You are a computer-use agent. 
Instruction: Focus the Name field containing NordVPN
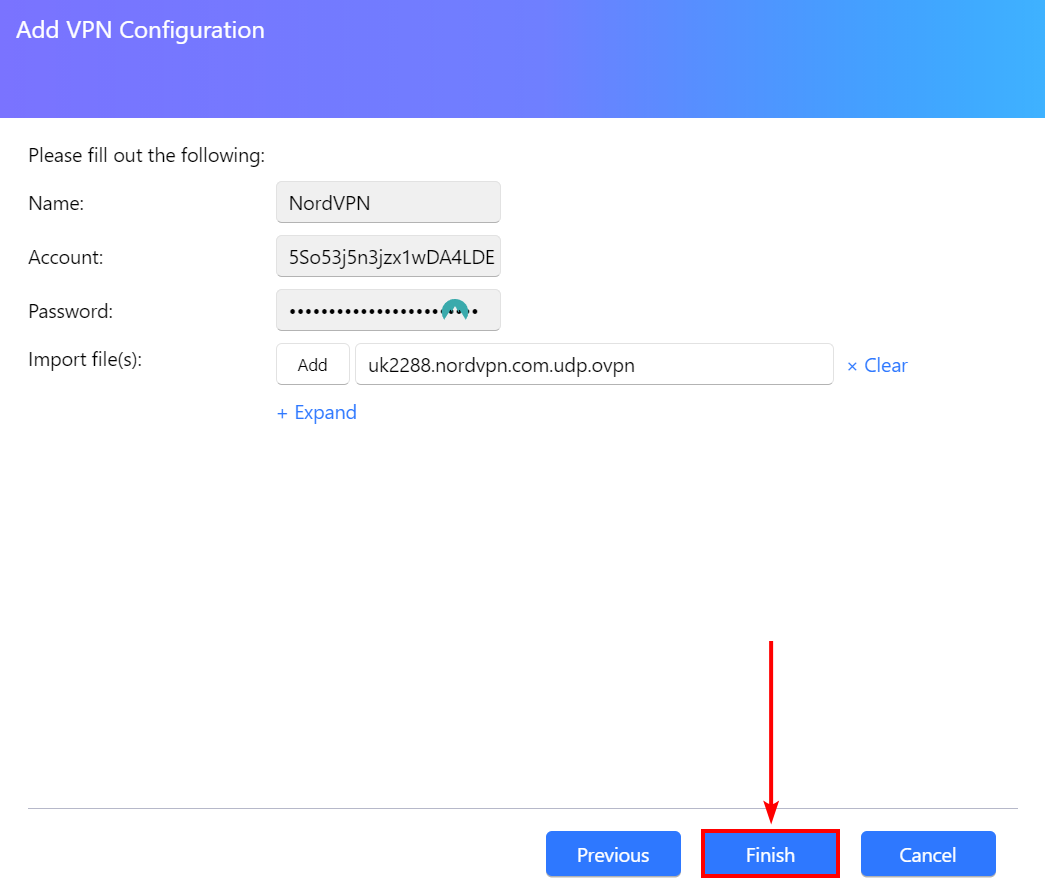(388, 202)
